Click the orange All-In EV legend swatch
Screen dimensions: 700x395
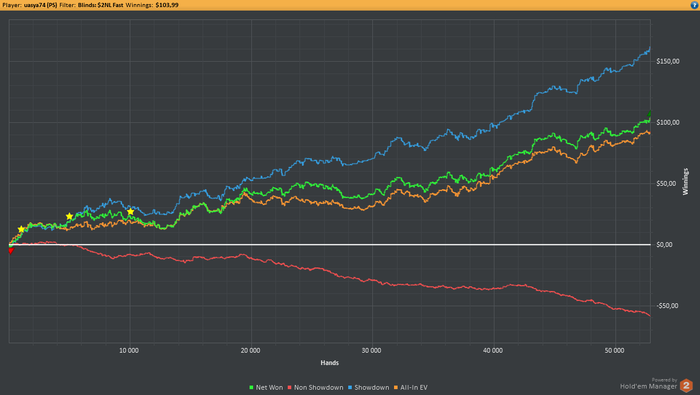(396, 387)
